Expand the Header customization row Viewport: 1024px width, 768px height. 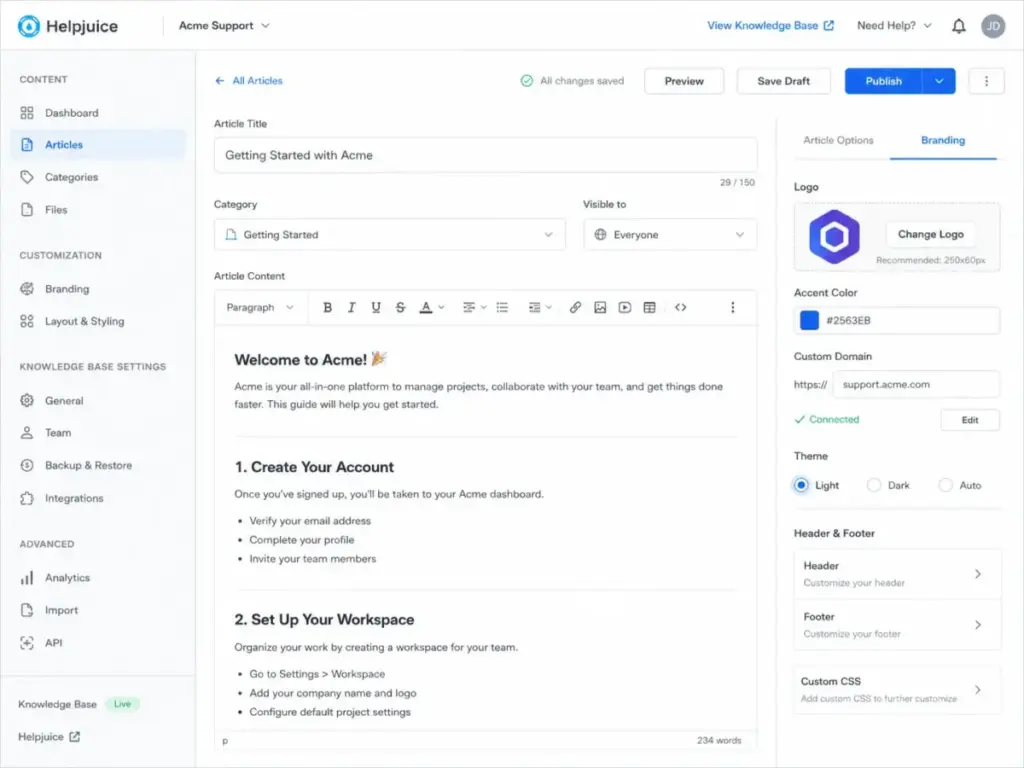coord(897,574)
